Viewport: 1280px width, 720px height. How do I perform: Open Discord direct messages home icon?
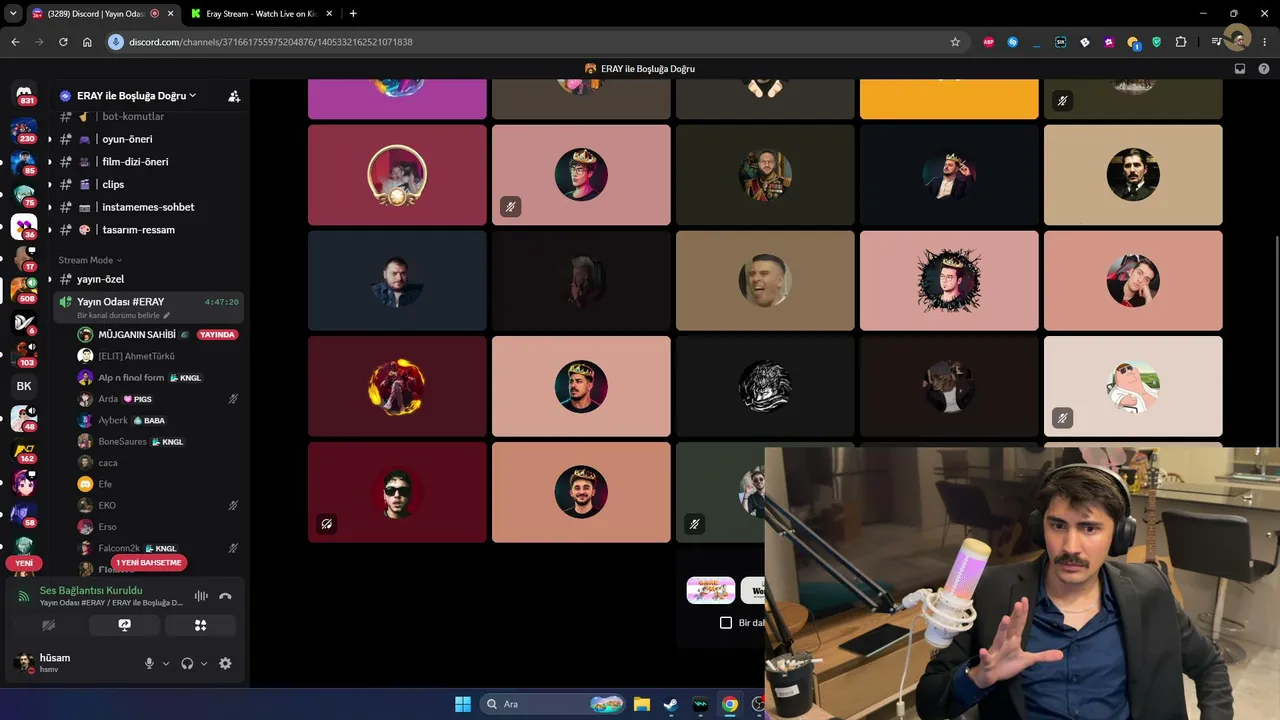(x=24, y=95)
